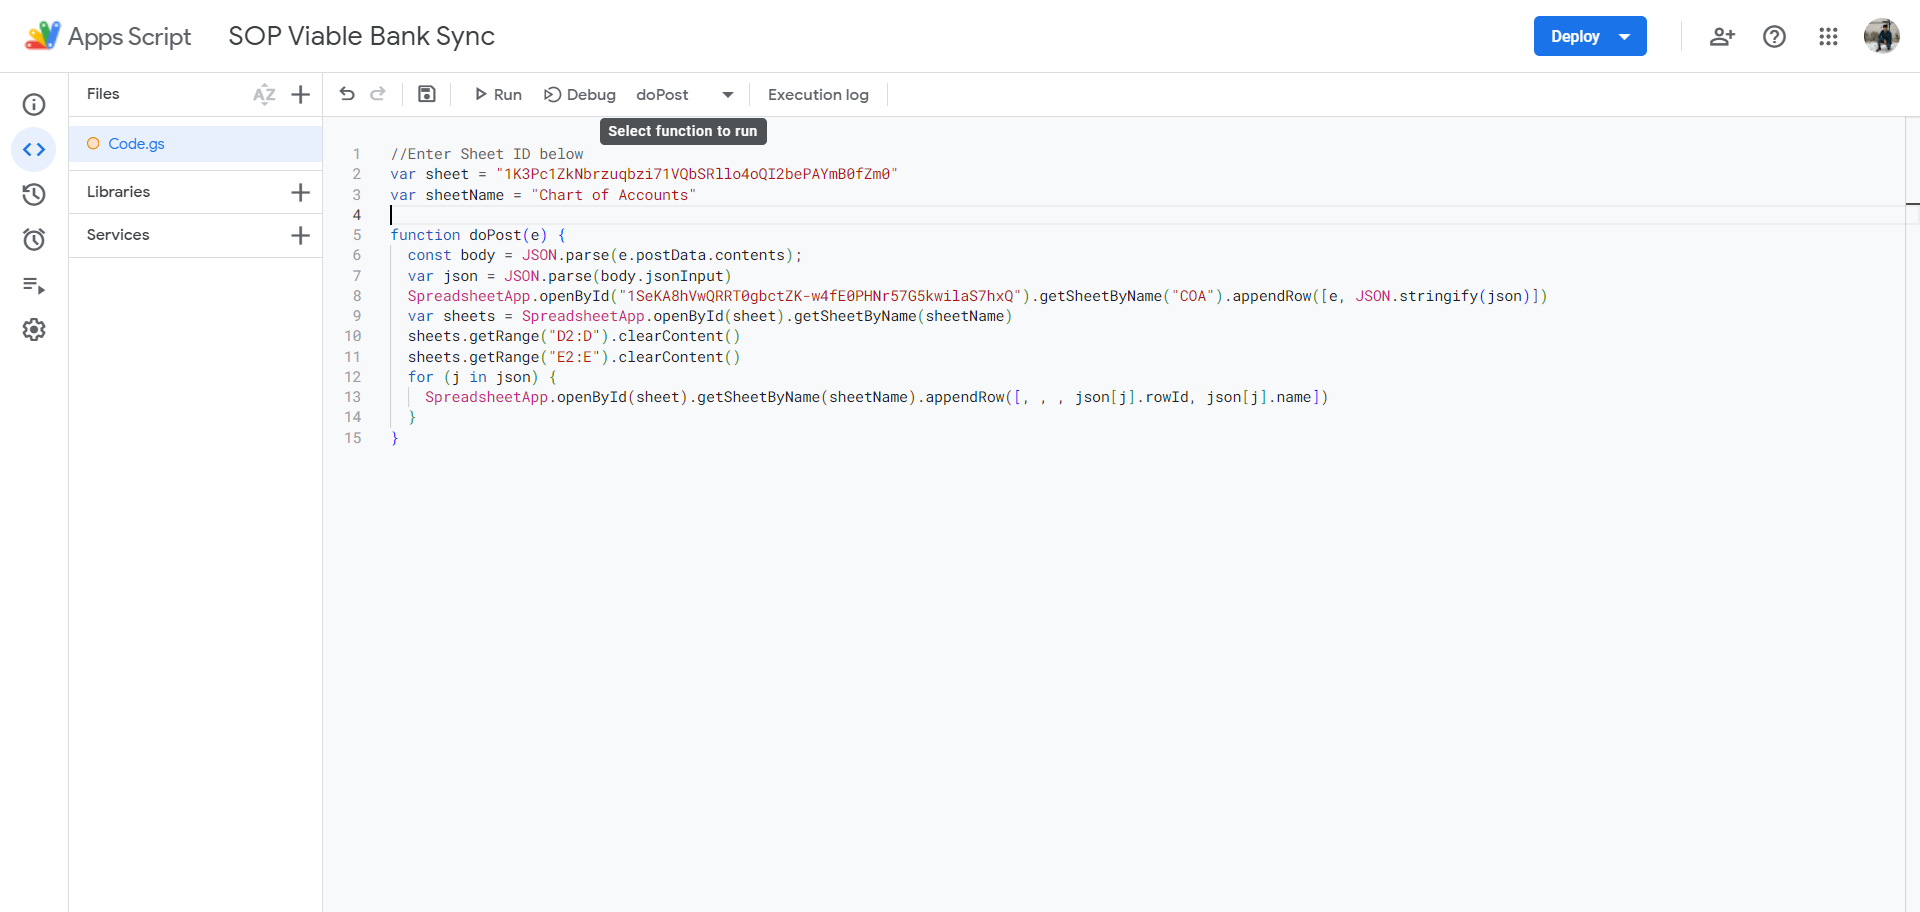Click the const body JSON.parse line
The height and width of the screenshot is (912, 1920).
[605, 255]
